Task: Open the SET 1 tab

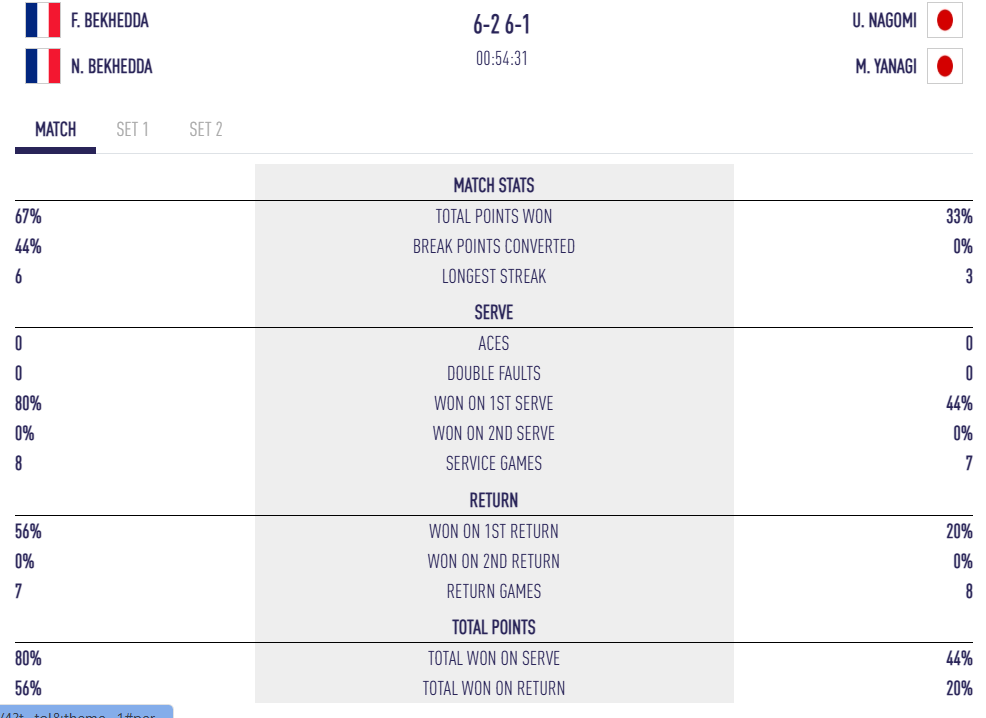Action: click(x=132, y=129)
